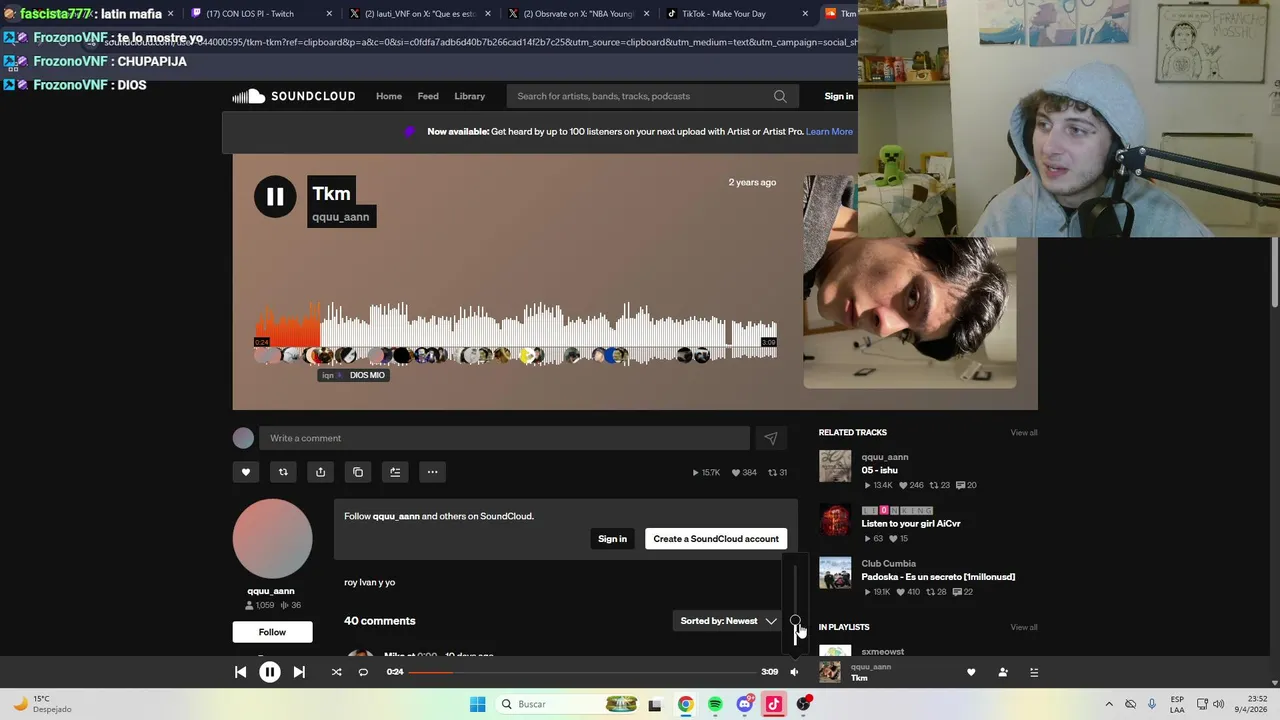The image size is (1280, 720).
Task: Seek along the bottom player progress bar
Action: click(x=582, y=672)
